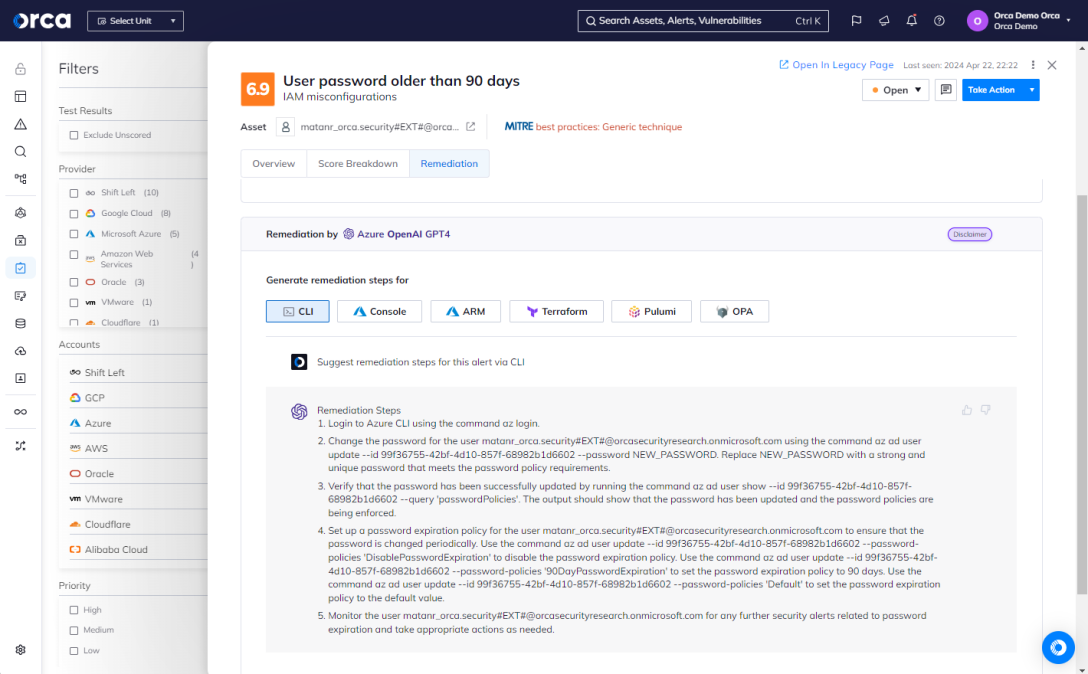The image size is (1088, 674).
Task: Generate remediation steps for Terraform
Action: 556,312
